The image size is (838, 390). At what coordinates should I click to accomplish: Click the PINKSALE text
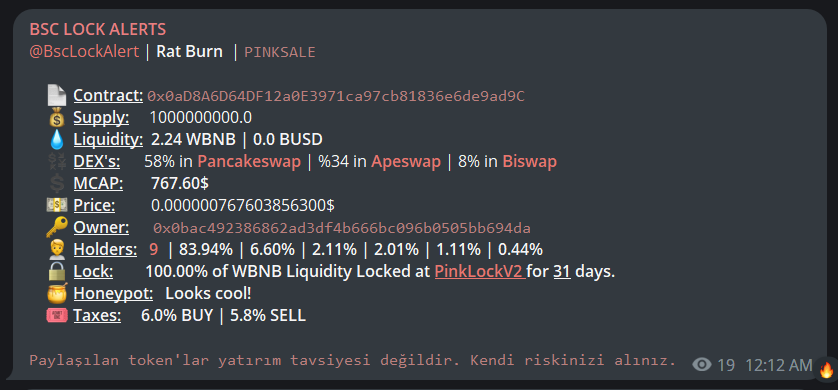click(x=280, y=52)
